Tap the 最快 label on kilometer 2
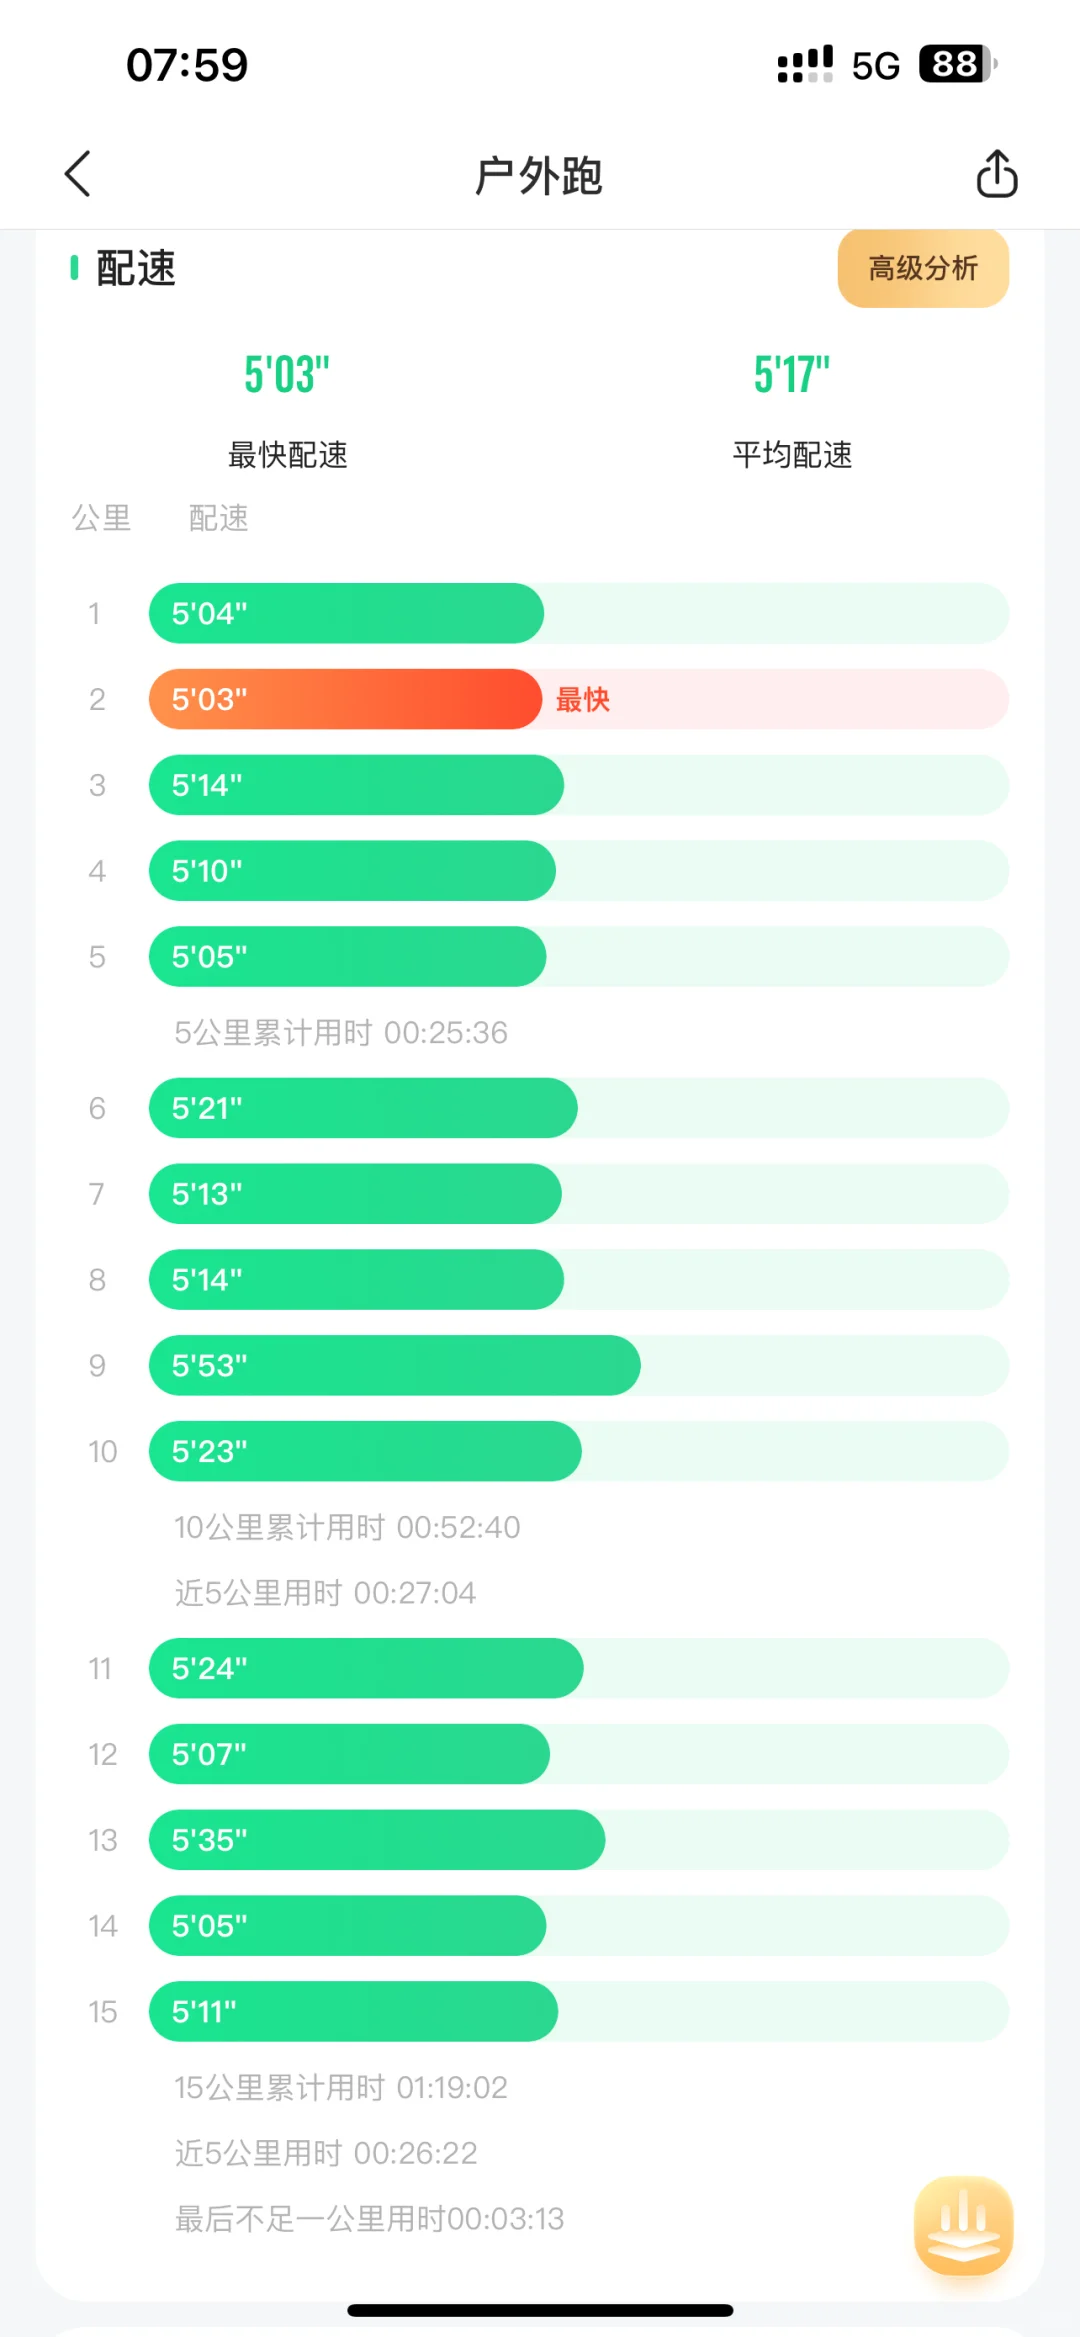This screenshot has height=2337, width=1080. [583, 700]
